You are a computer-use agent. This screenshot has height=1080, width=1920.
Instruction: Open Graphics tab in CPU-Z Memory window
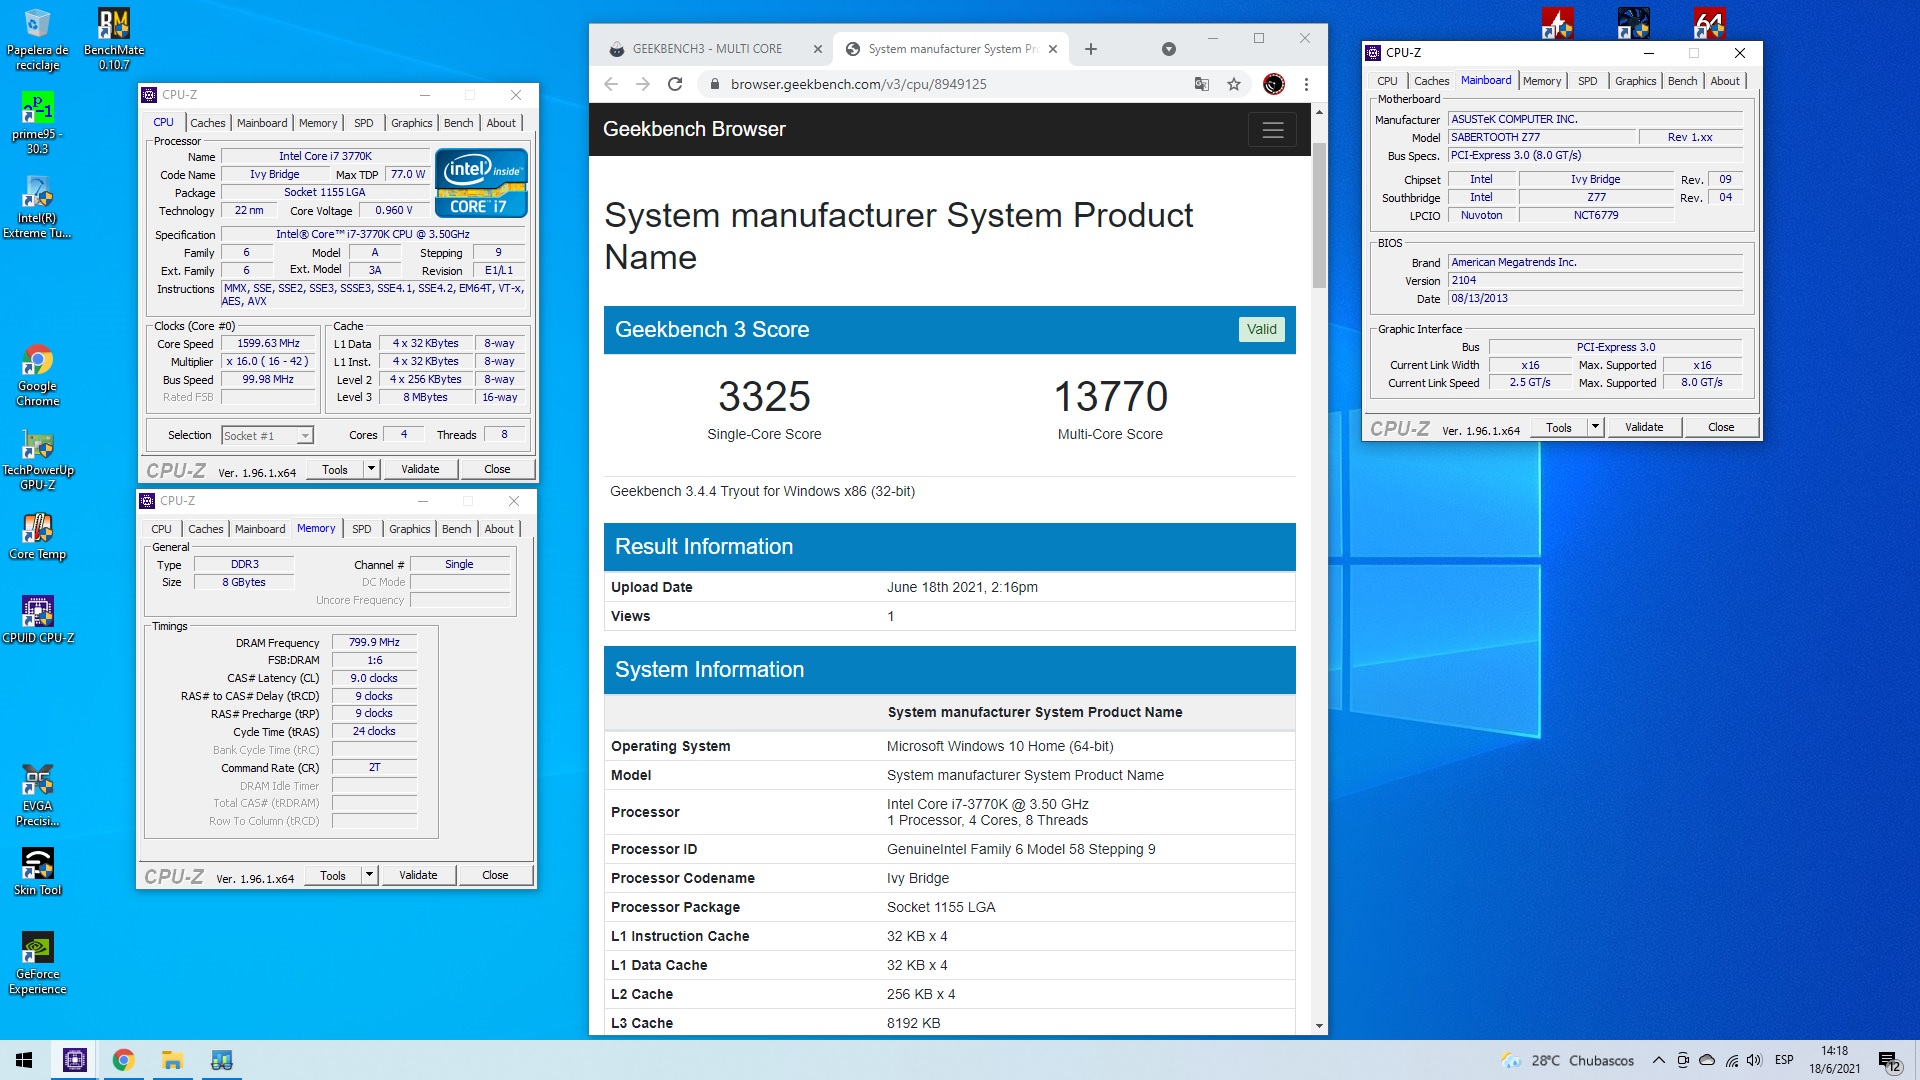(x=410, y=529)
